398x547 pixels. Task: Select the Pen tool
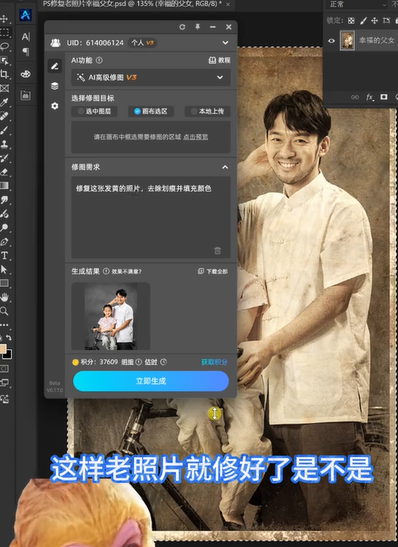tap(4, 241)
